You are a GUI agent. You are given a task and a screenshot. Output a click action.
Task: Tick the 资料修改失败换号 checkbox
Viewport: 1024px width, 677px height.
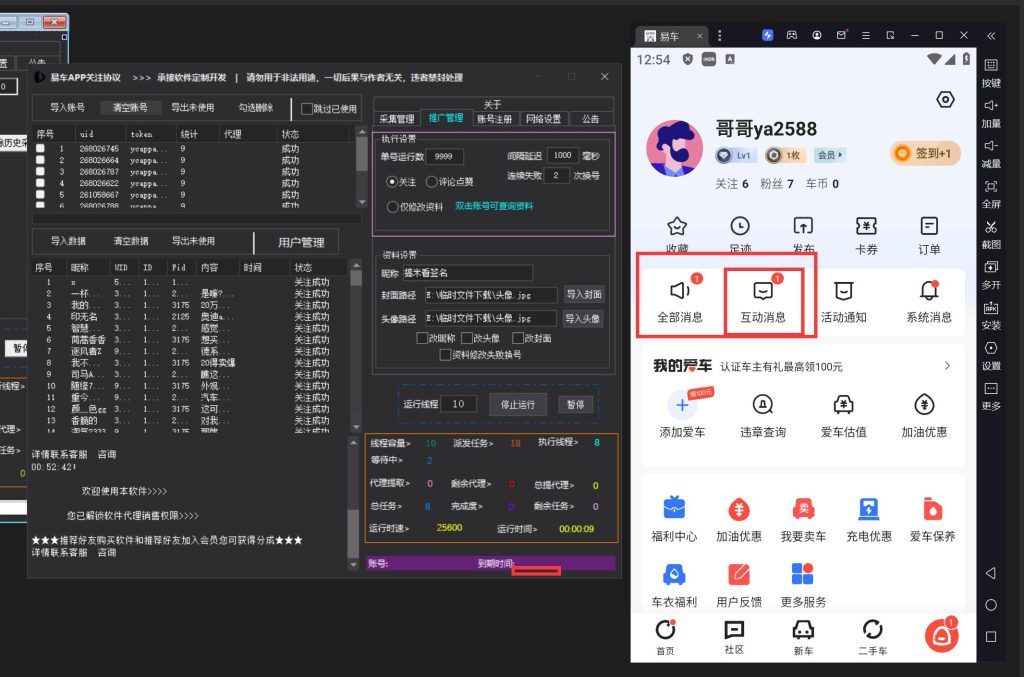click(445, 354)
